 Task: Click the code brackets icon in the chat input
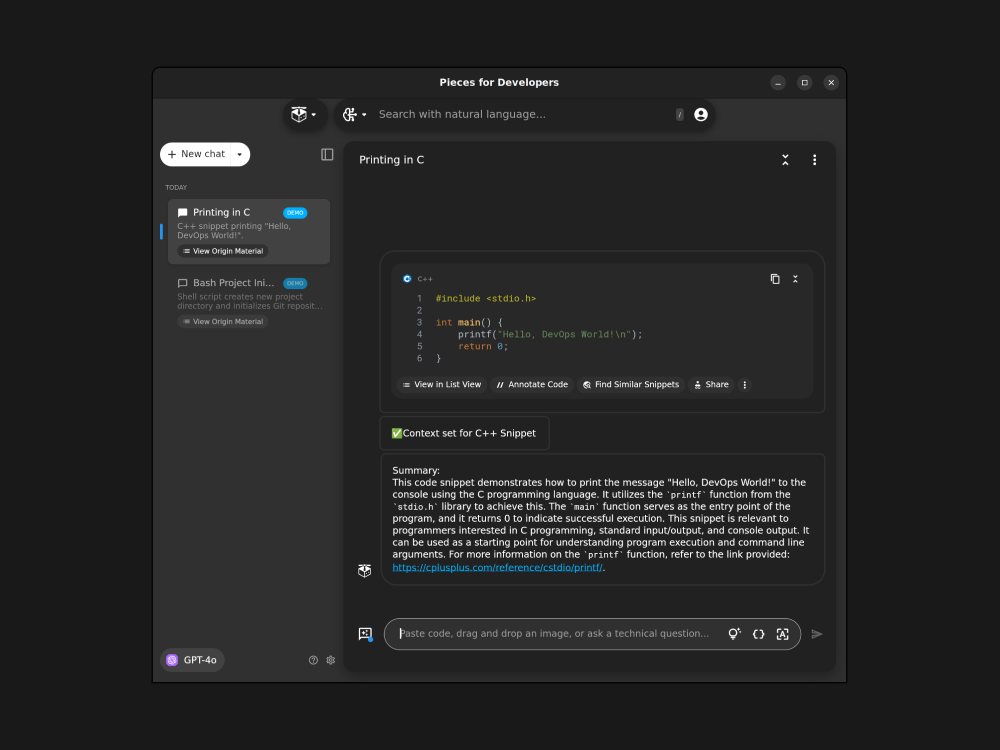click(x=758, y=633)
